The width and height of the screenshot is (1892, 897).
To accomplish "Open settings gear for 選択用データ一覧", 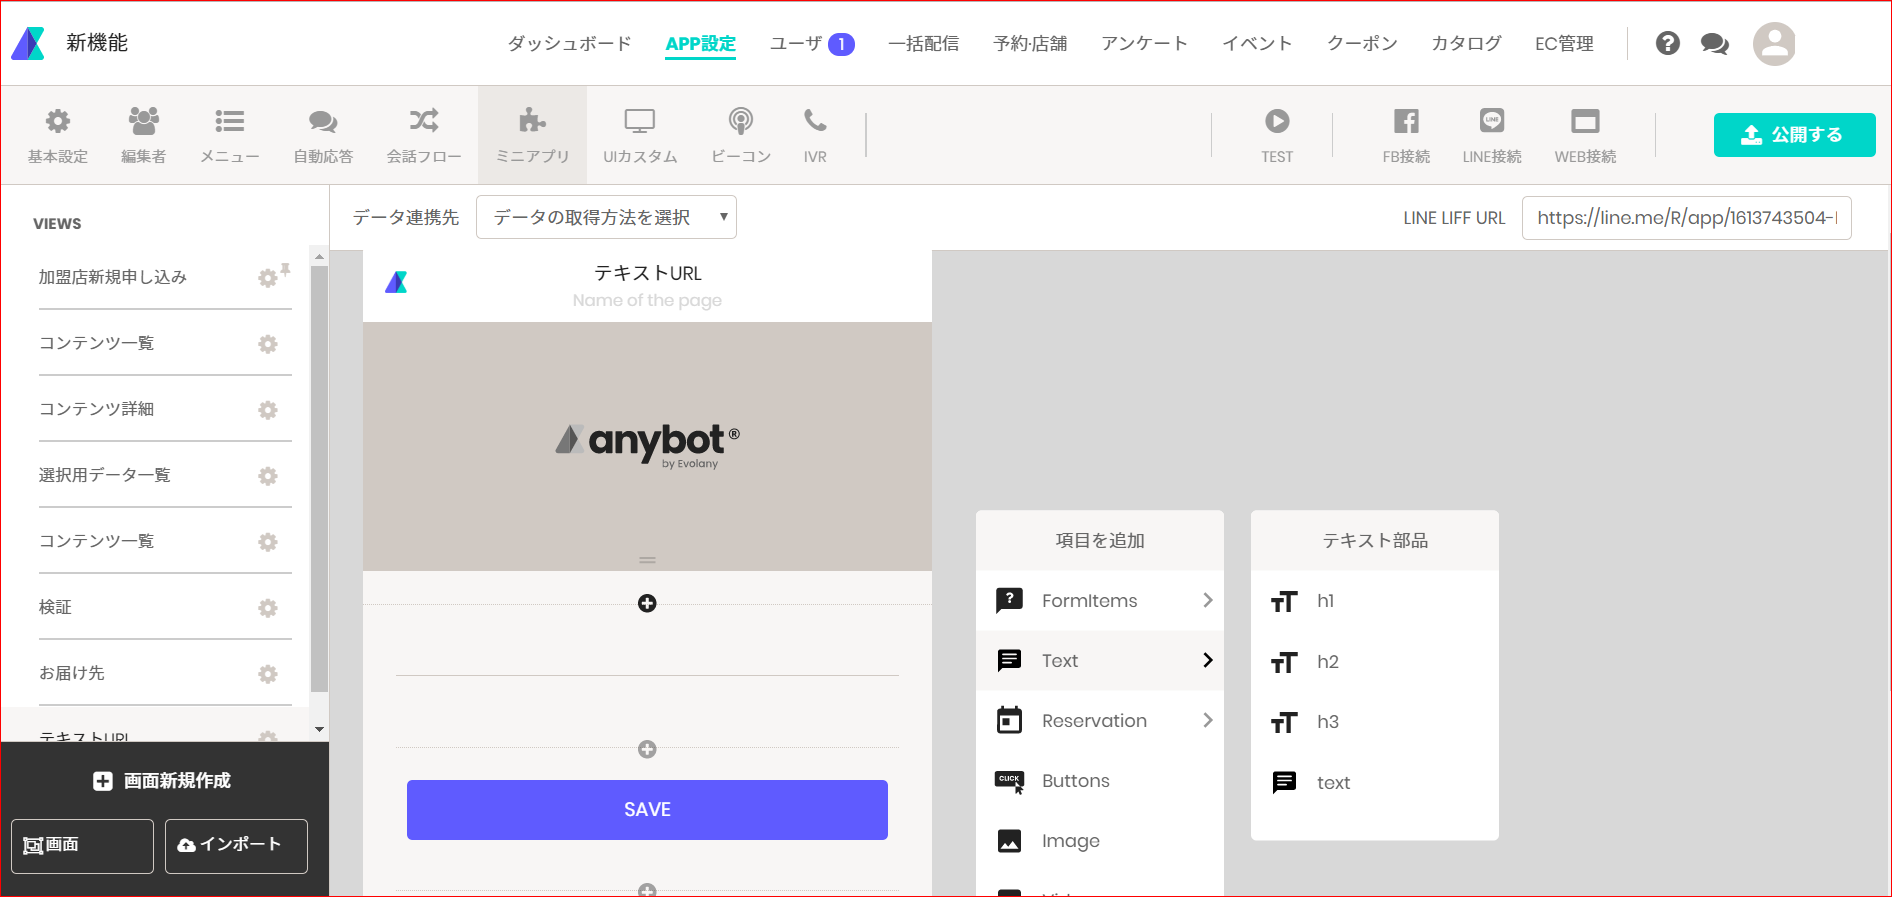I will tap(268, 476).
